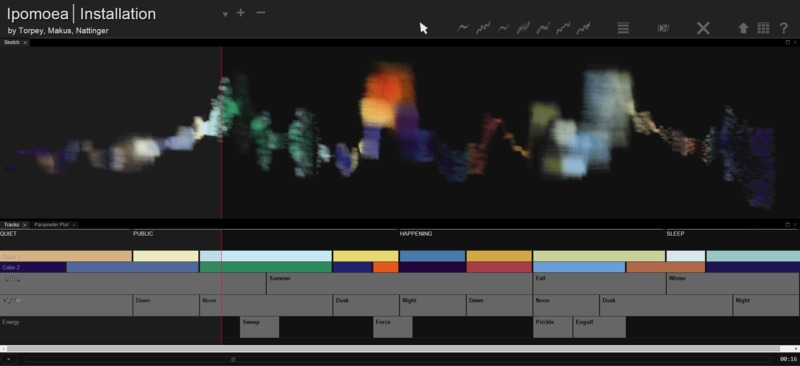Click the 00:16 time display

tap(788, 359)
